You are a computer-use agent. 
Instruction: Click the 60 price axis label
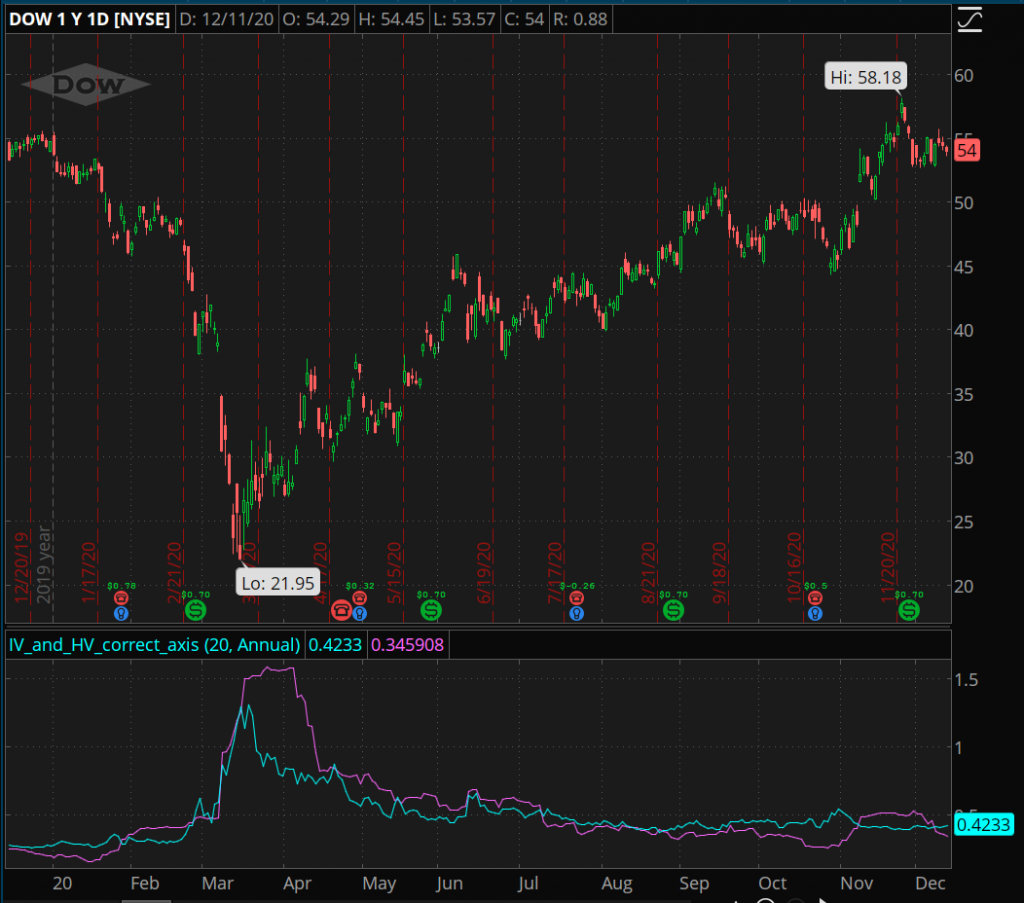coord(964,76)
